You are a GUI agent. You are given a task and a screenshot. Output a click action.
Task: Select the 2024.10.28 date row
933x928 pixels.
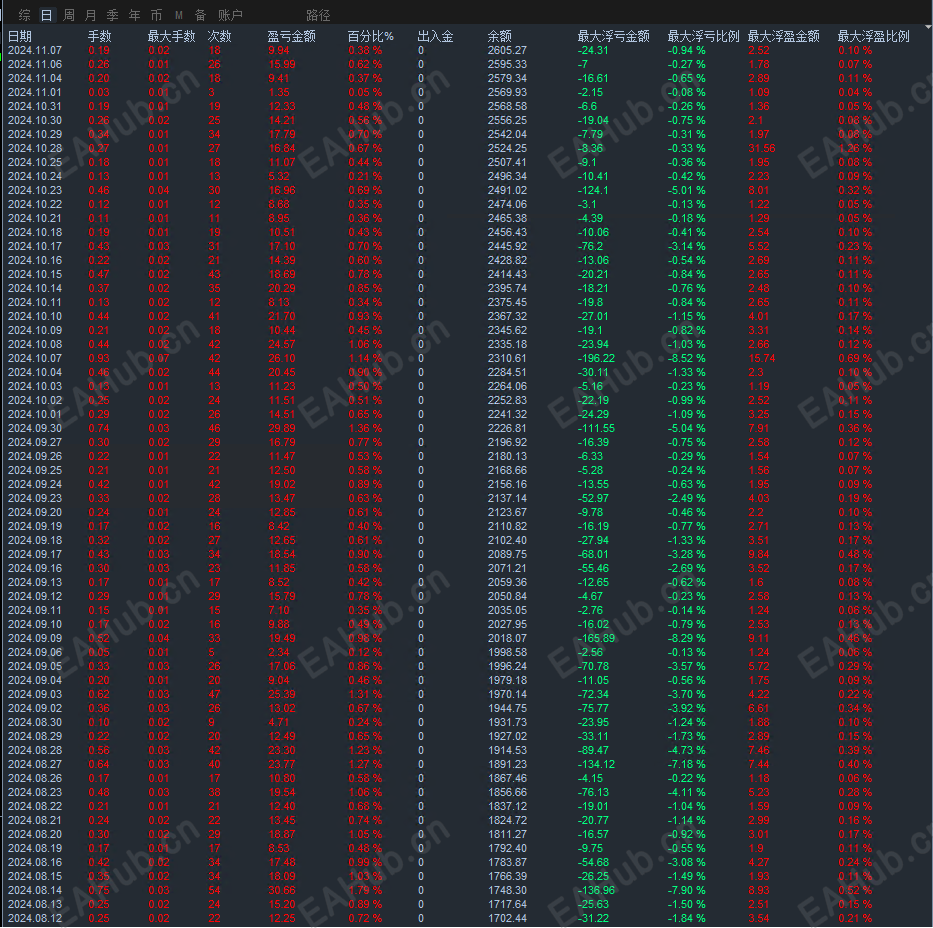coord(35,148)
